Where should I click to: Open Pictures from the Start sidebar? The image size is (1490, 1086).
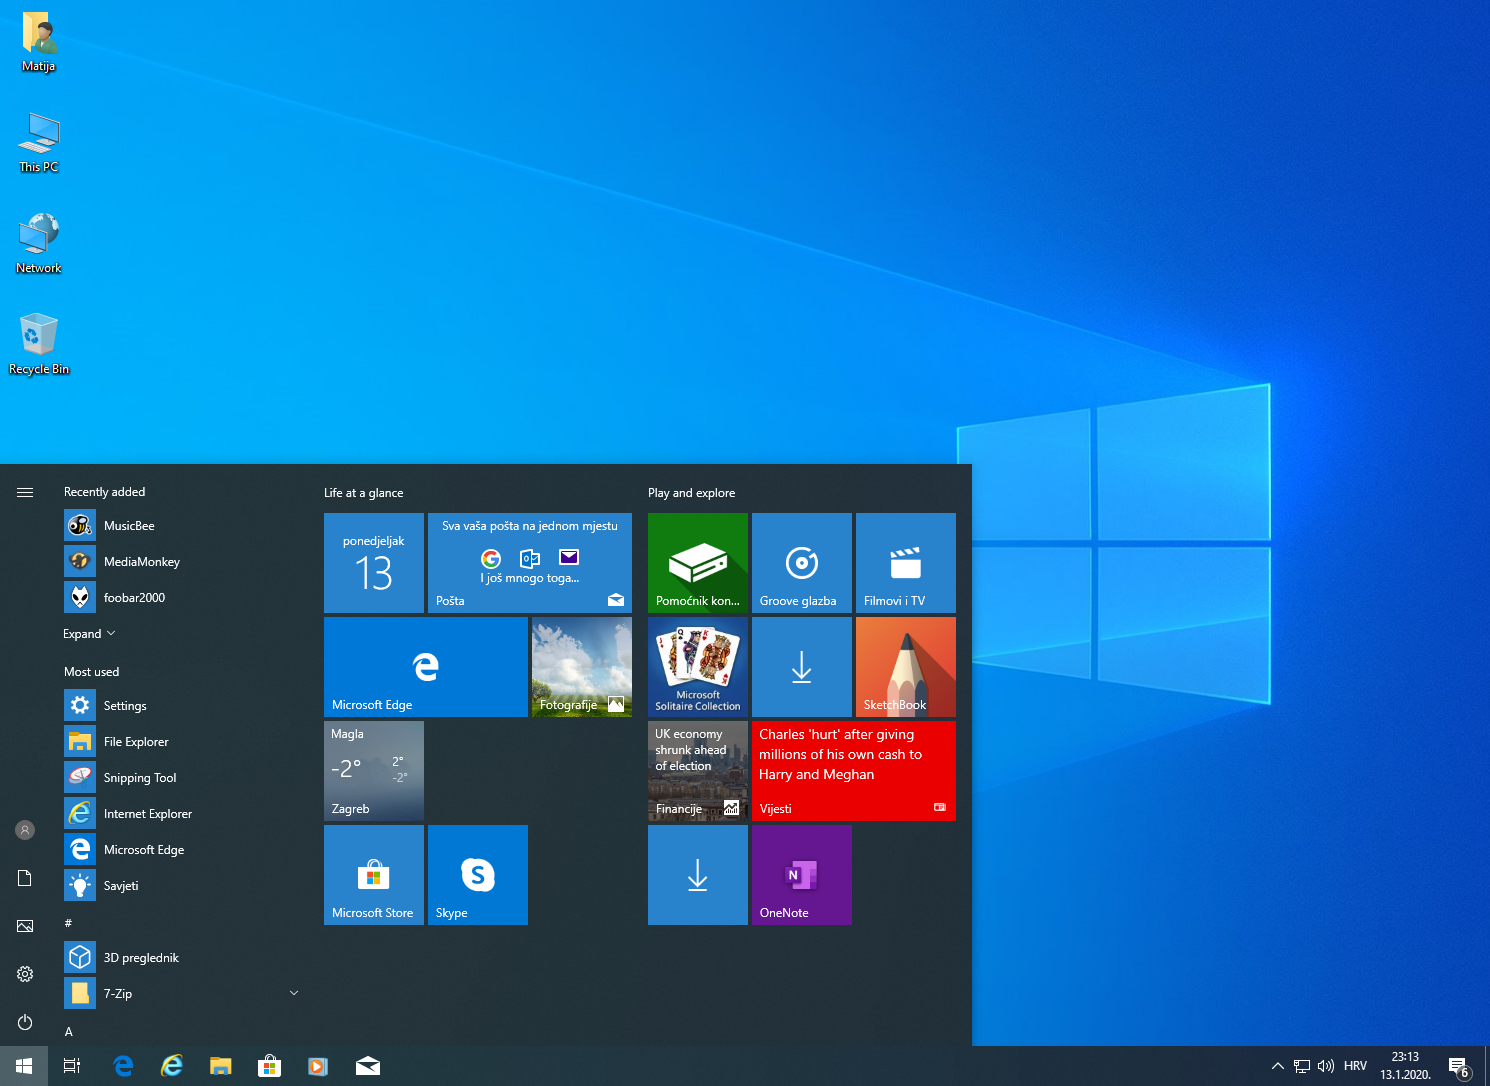pos(25,926)
